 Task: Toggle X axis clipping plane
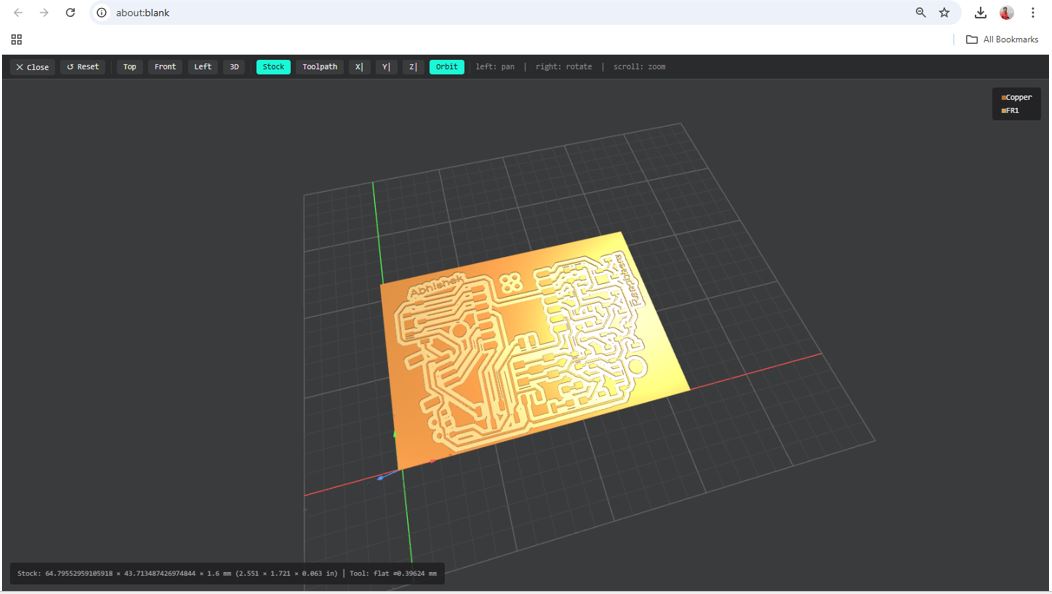click(359, 67)
